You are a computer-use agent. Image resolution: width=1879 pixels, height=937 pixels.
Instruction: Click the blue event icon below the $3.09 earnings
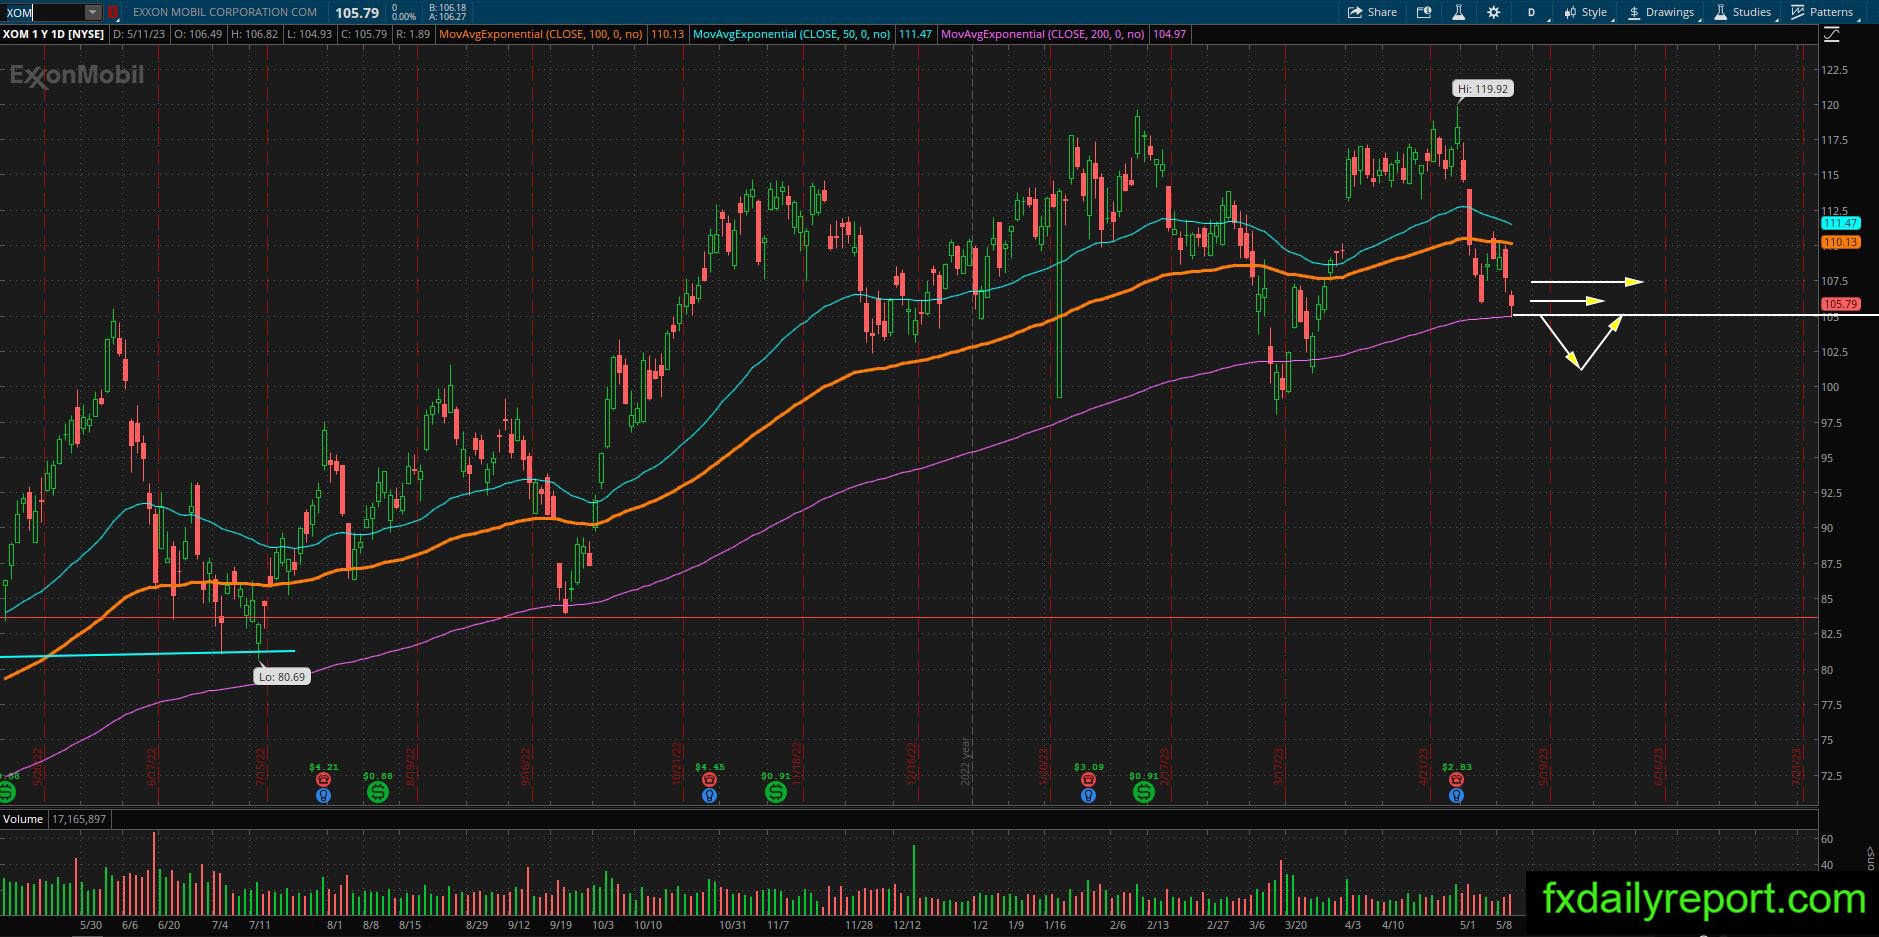point(1088,795)
